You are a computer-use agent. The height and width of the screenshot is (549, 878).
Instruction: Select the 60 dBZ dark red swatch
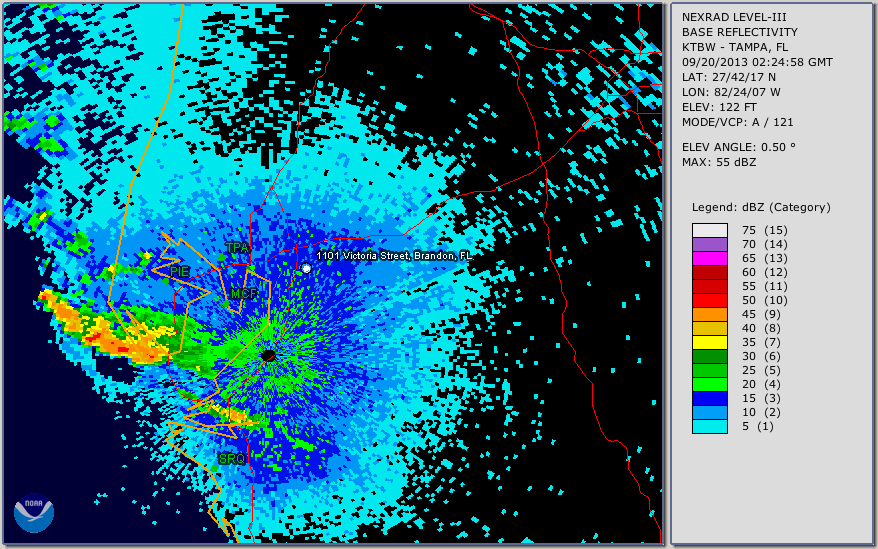tap(709, 272)
